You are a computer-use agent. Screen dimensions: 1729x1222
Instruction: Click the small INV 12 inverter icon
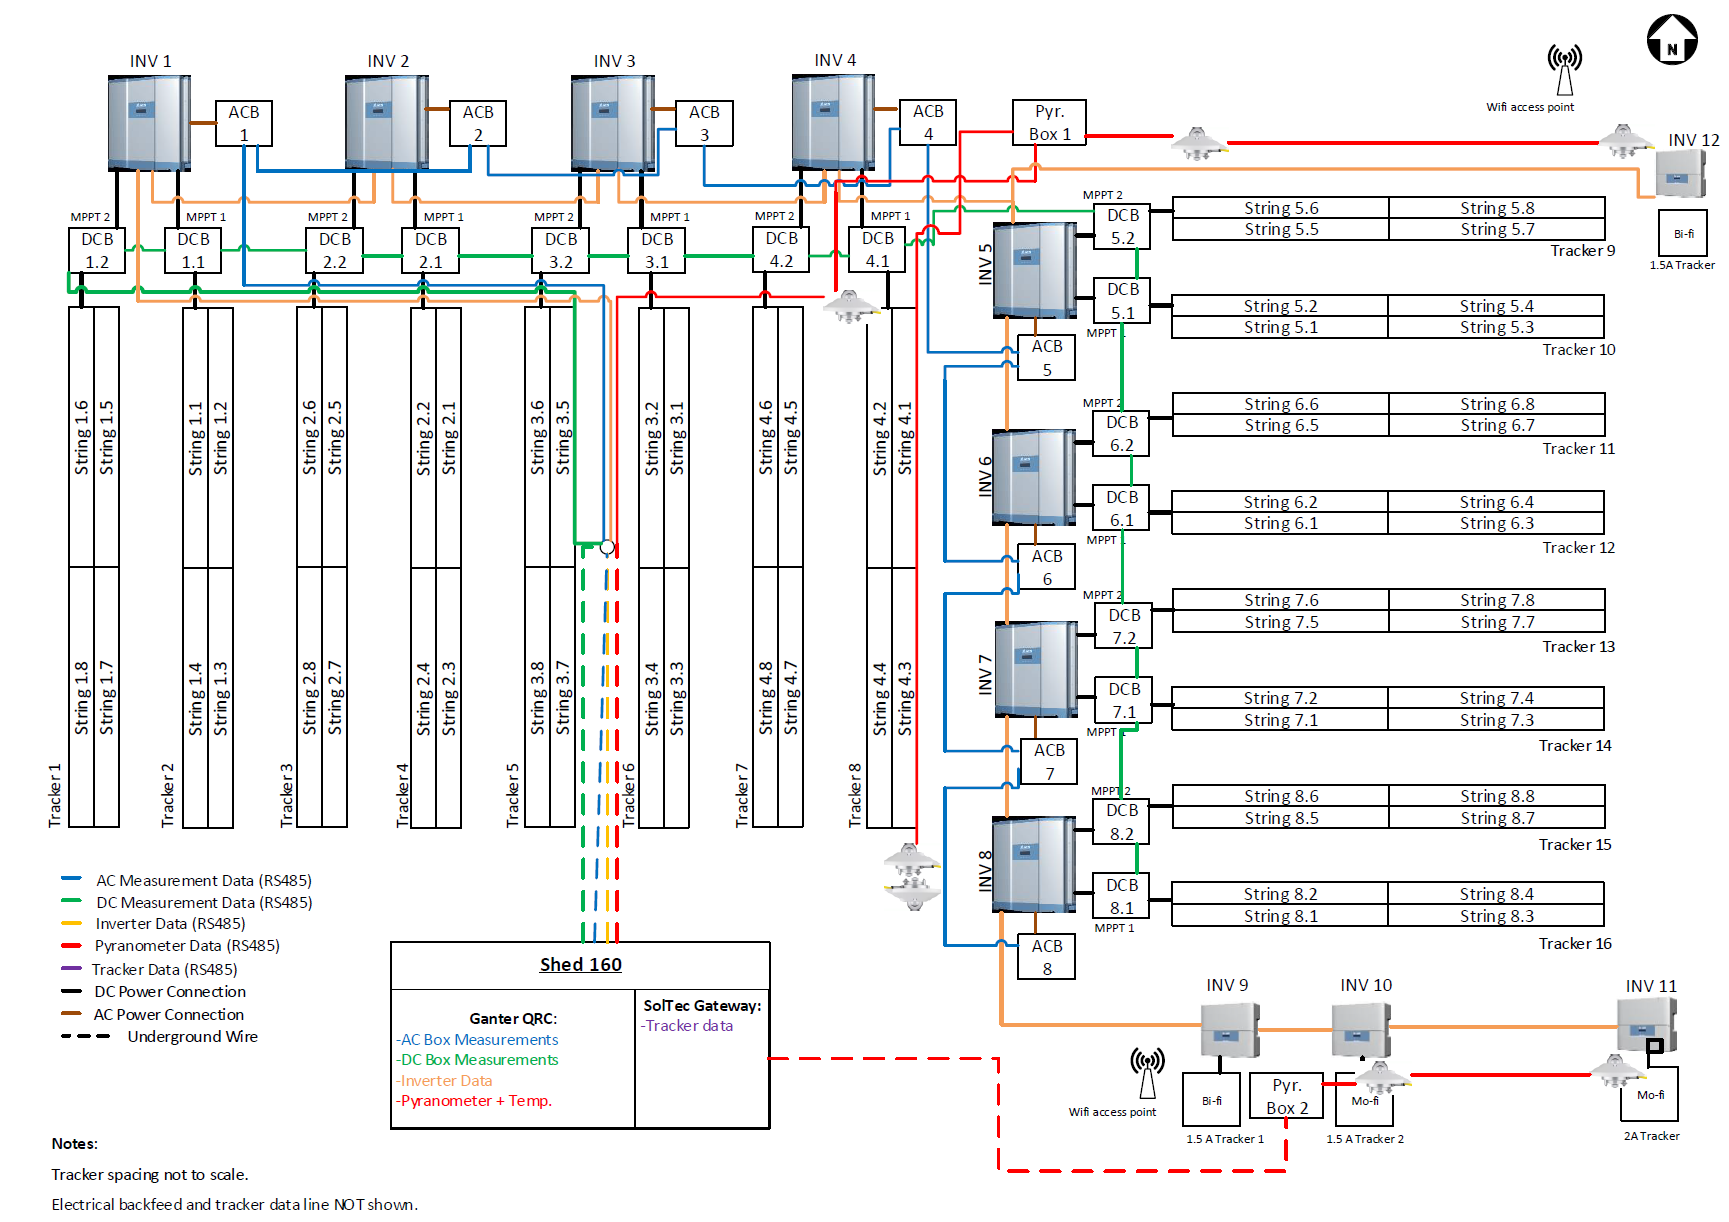pyautogui.click(x=1680, y=174)
